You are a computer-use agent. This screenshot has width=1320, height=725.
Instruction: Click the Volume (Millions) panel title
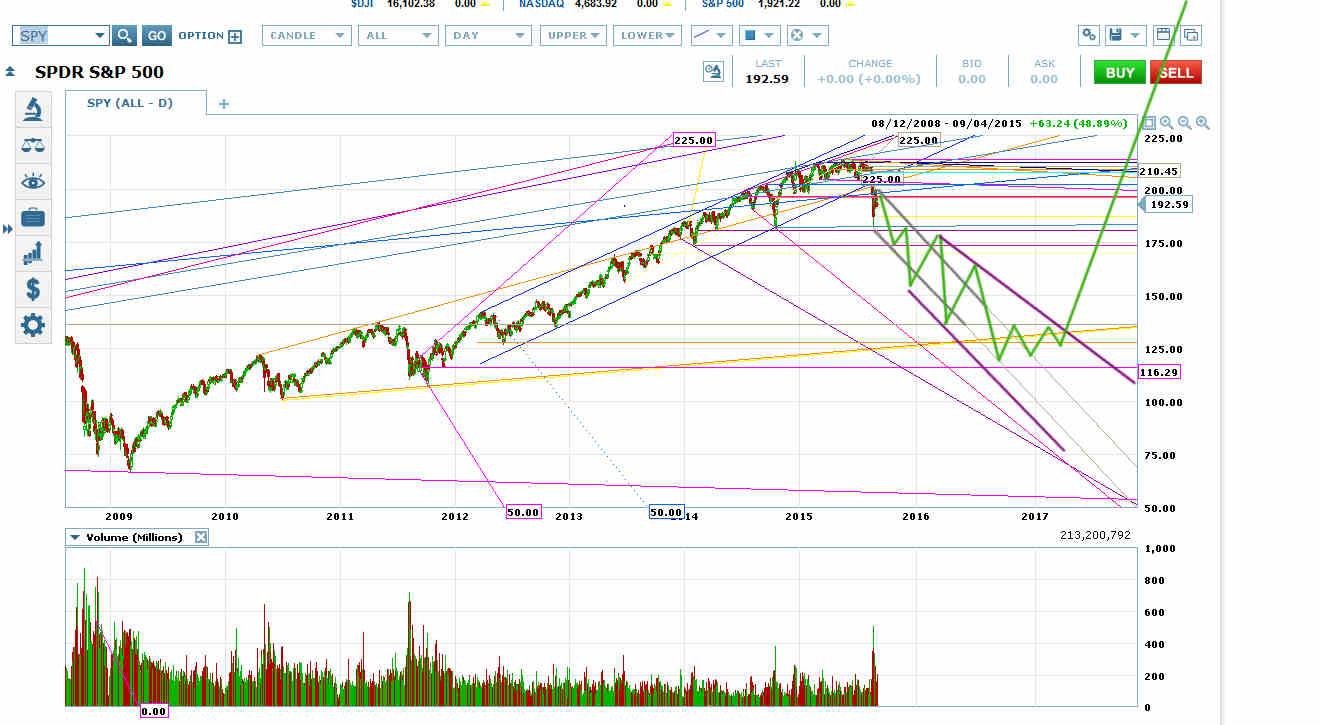pos(134,537)
